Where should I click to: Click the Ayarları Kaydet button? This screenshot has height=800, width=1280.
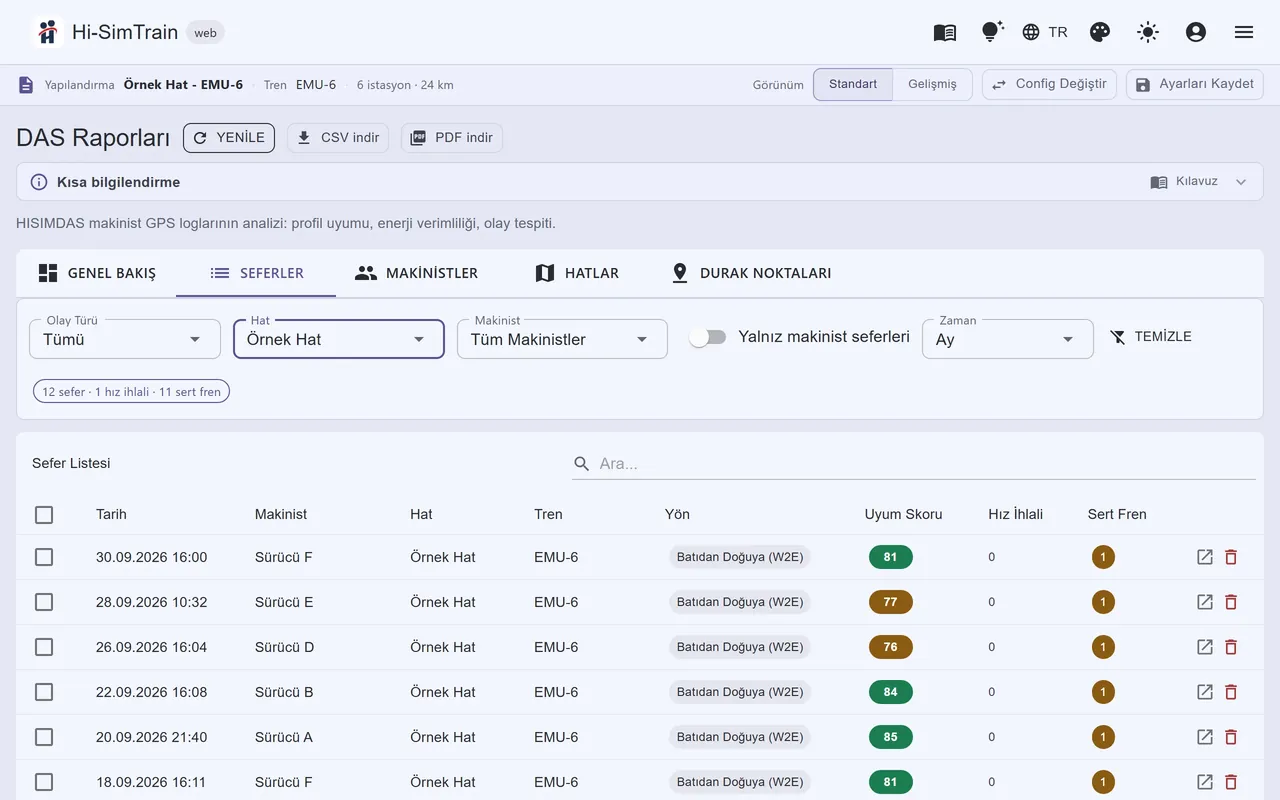[1195, 85]
